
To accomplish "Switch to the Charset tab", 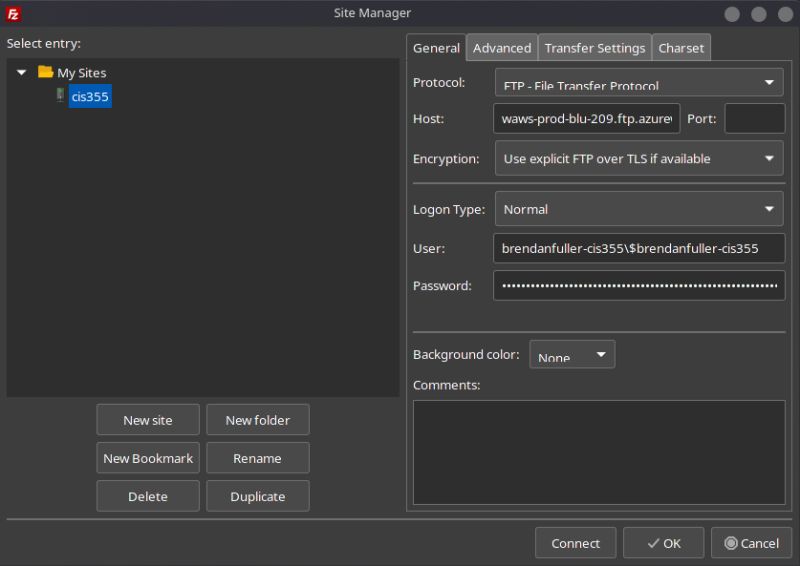I will [x=681, y=48].
